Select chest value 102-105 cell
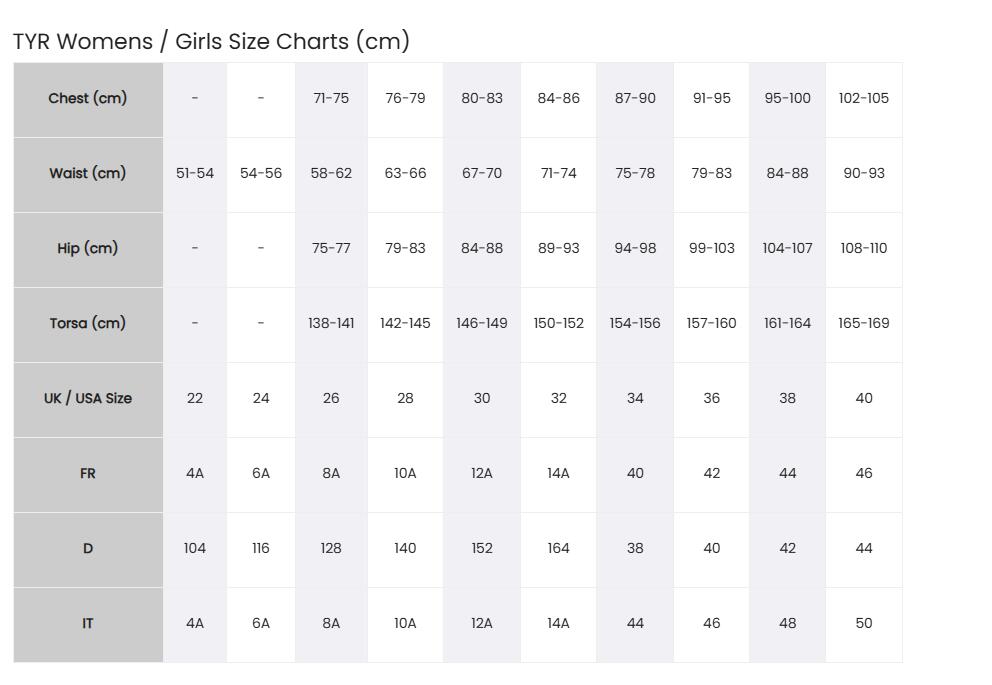Viewport: 992px width, 685px height. pos(864,99)
